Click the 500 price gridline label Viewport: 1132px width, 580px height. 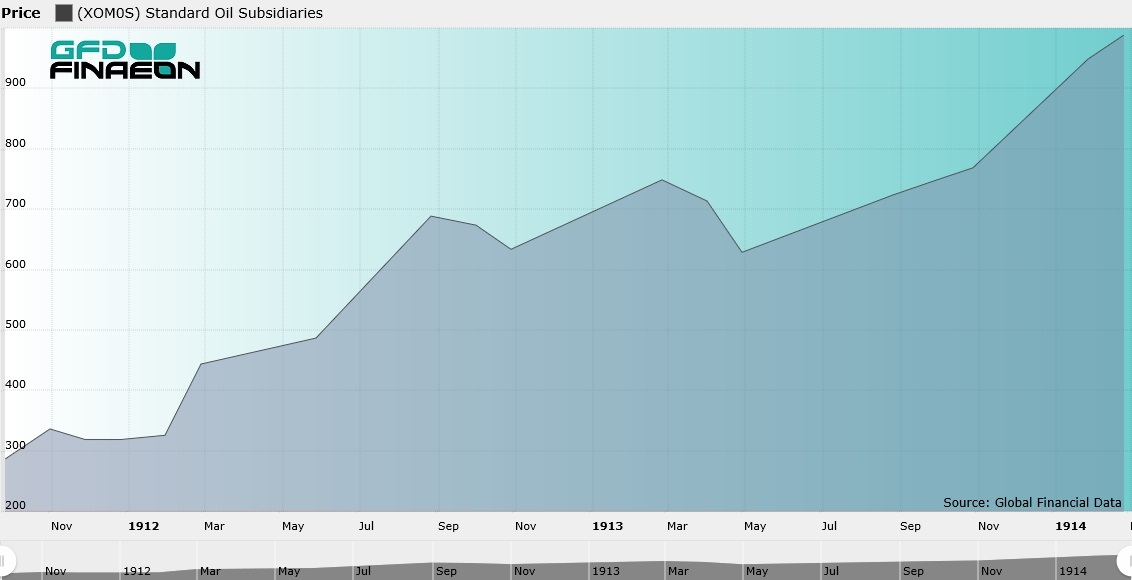pyautogui.click(x=14, y=324)
